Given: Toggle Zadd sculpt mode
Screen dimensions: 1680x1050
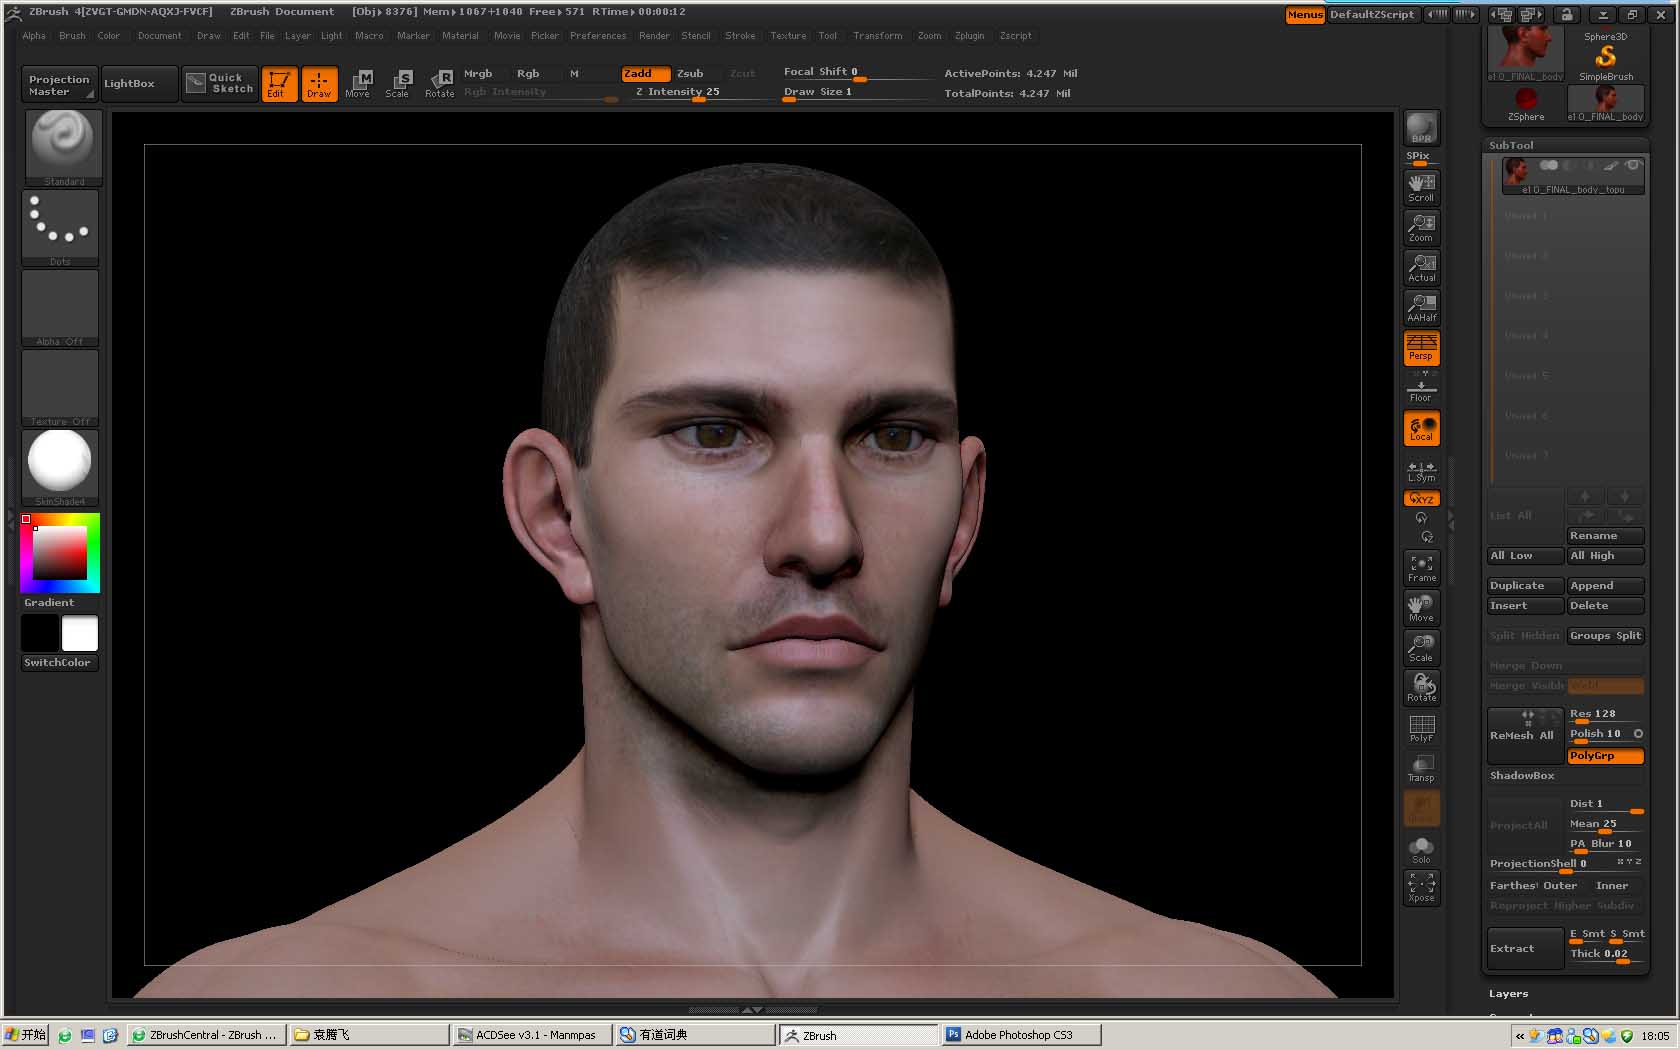Looking at the screenshot, I should (x=645, y=74).
